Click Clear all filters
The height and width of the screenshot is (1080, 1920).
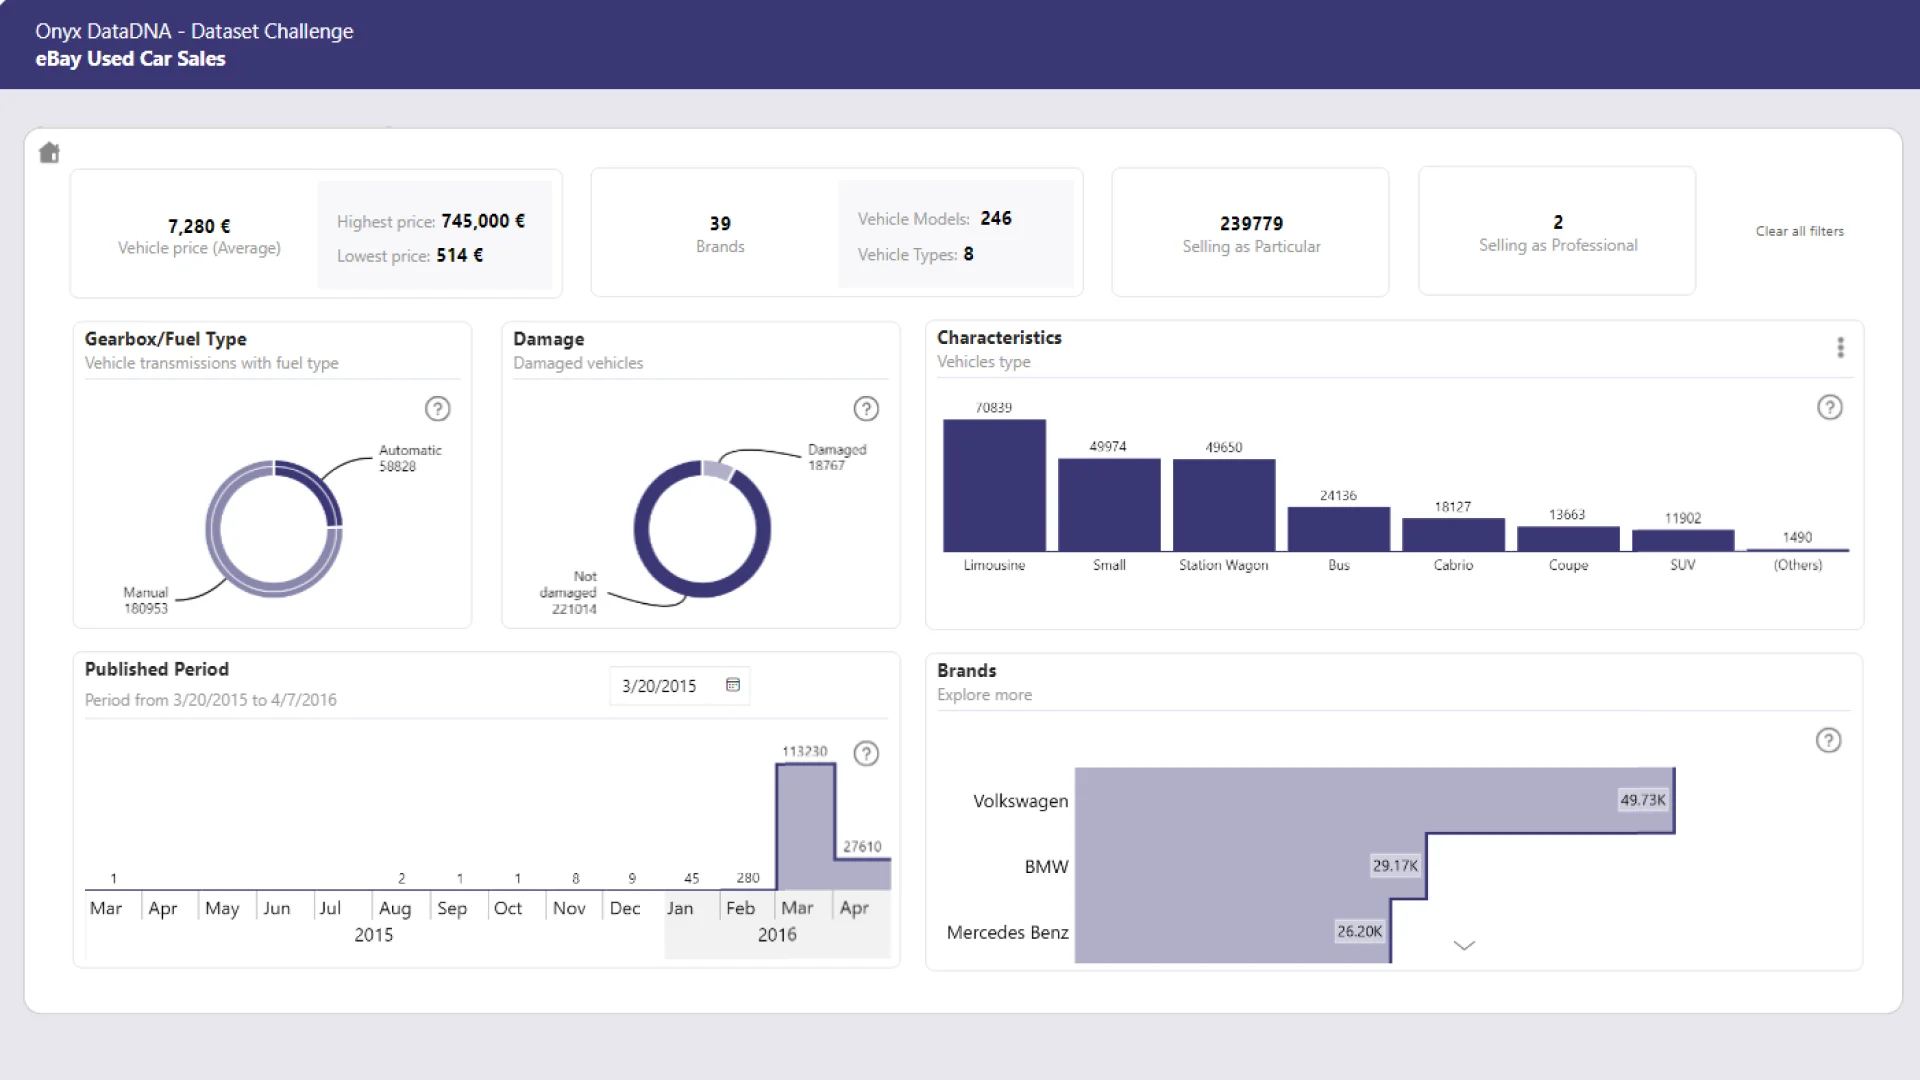pyautogui.click(x=1799, y=231)
